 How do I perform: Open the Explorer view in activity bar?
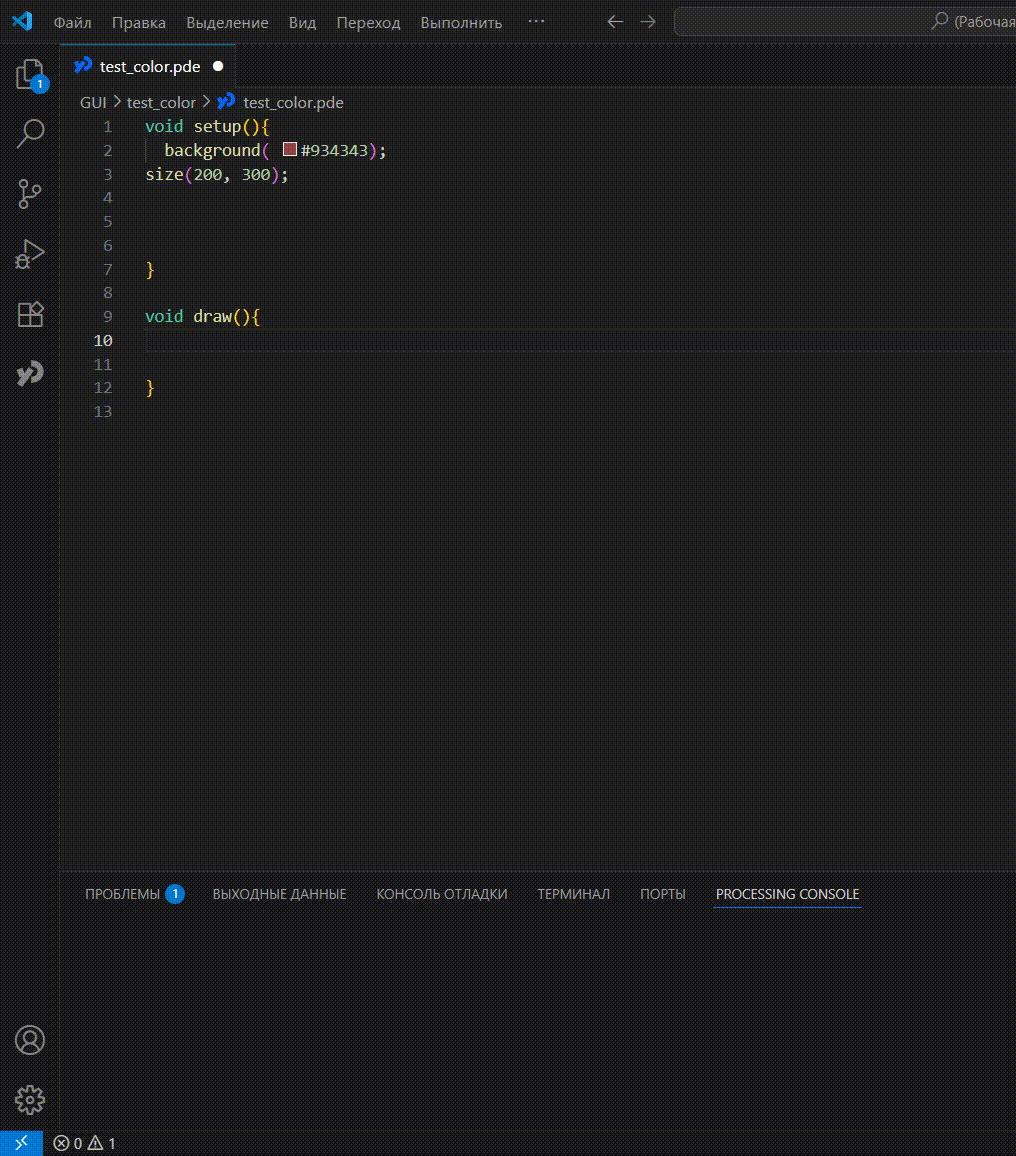30,75
